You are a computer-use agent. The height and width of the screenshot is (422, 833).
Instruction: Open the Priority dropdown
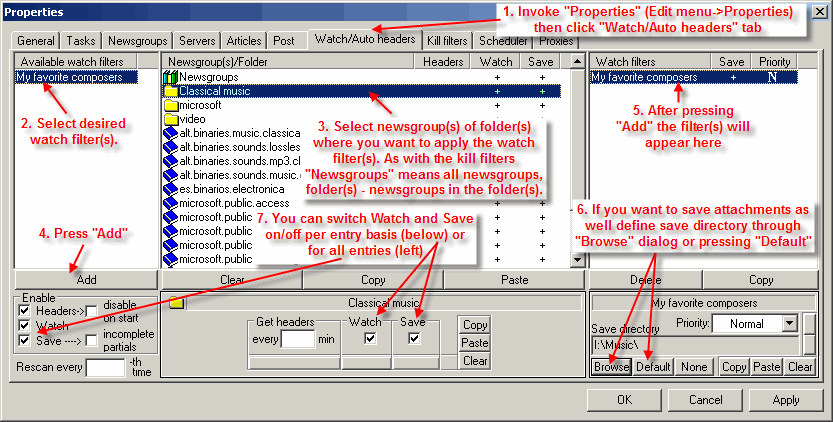coord(789,324)
